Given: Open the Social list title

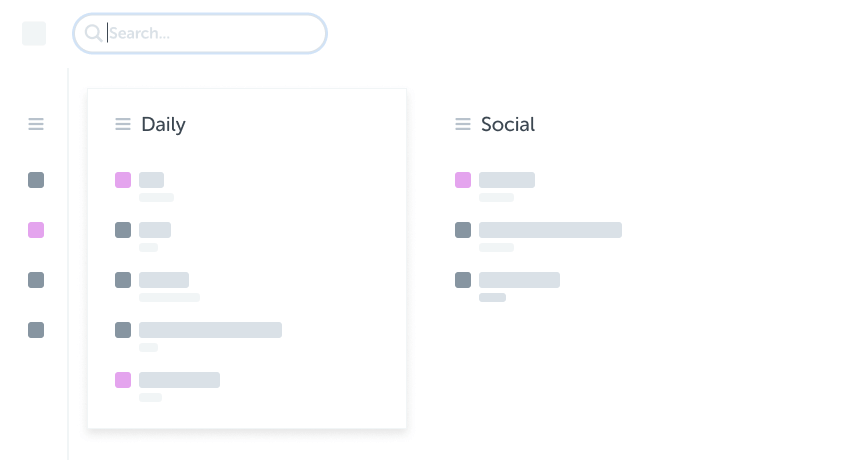Looking at the screenshot, I should tap(508, 124).
